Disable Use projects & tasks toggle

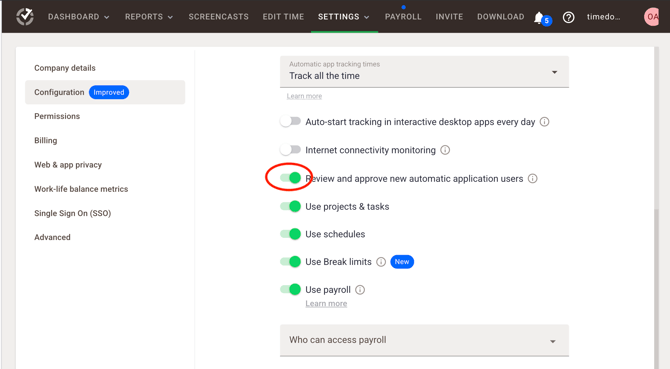(291, 206)
